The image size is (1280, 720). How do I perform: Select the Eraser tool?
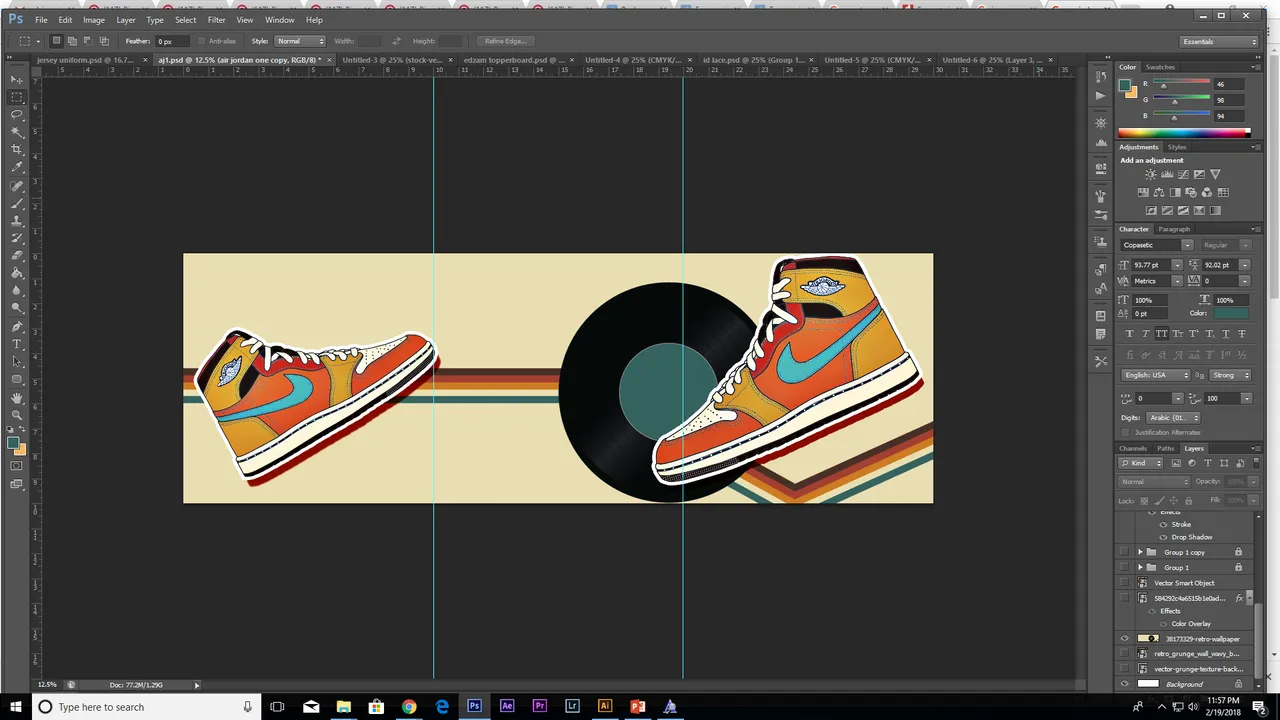17,256
